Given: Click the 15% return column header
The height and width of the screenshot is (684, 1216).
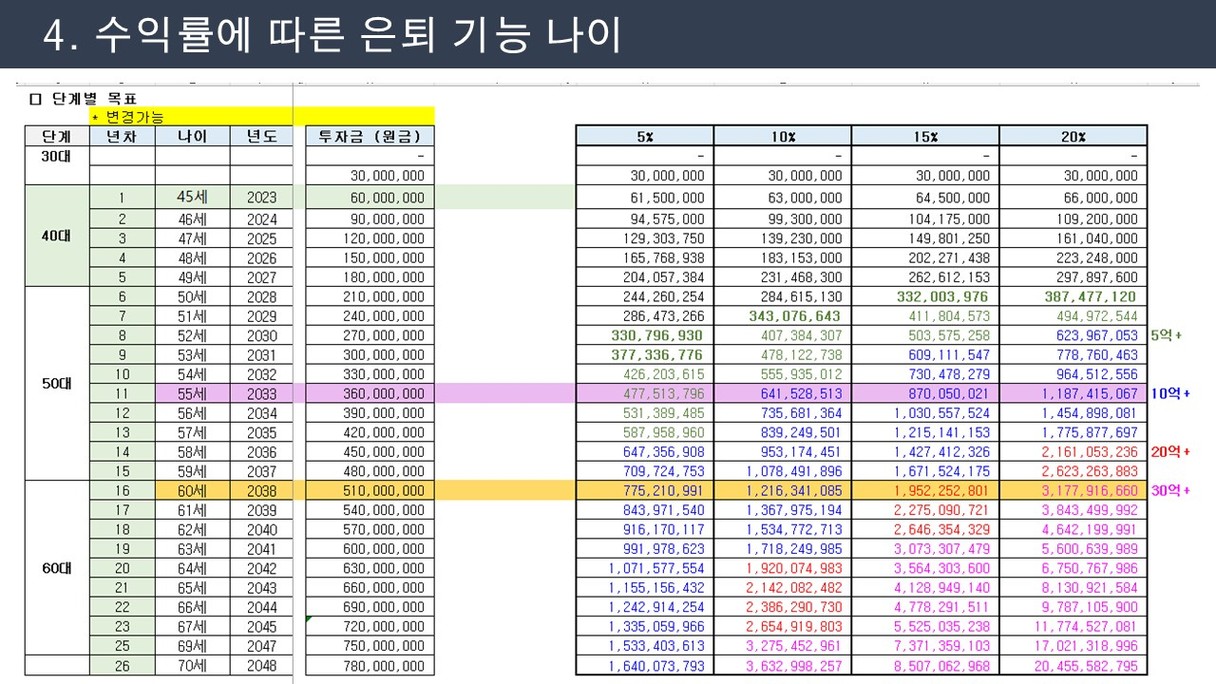Looking at the screenshot, I should [x=925, y=137].
